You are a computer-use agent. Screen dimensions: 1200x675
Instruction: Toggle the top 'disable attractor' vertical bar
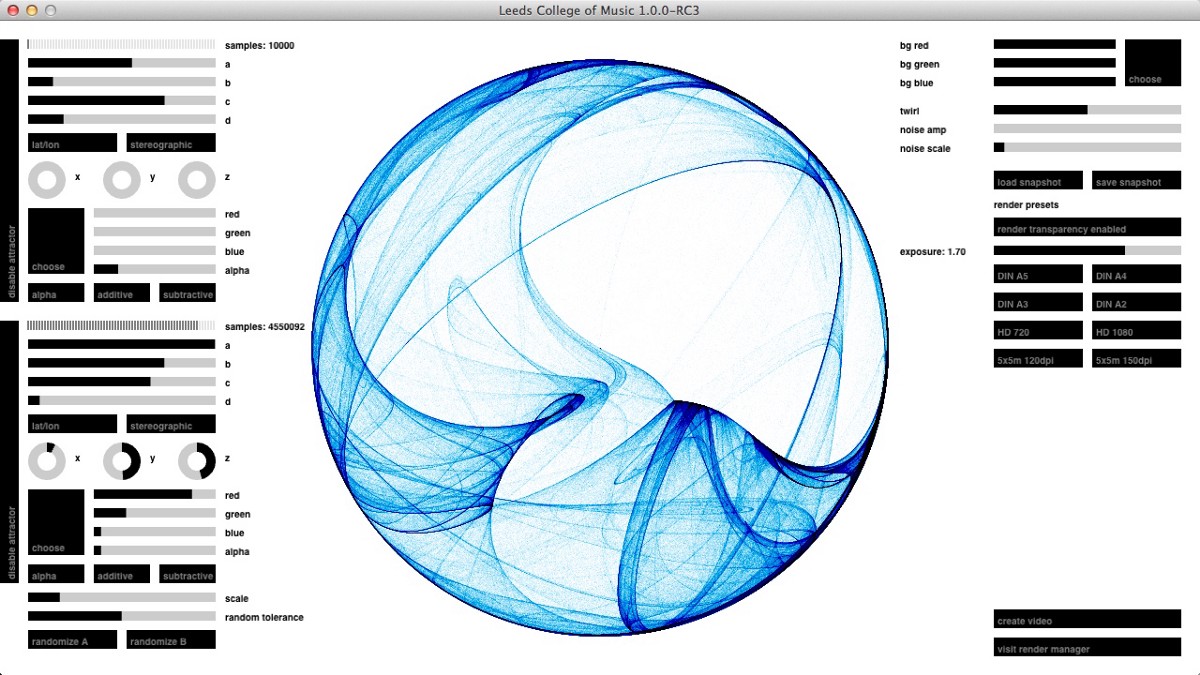click(x=10, y=170)
